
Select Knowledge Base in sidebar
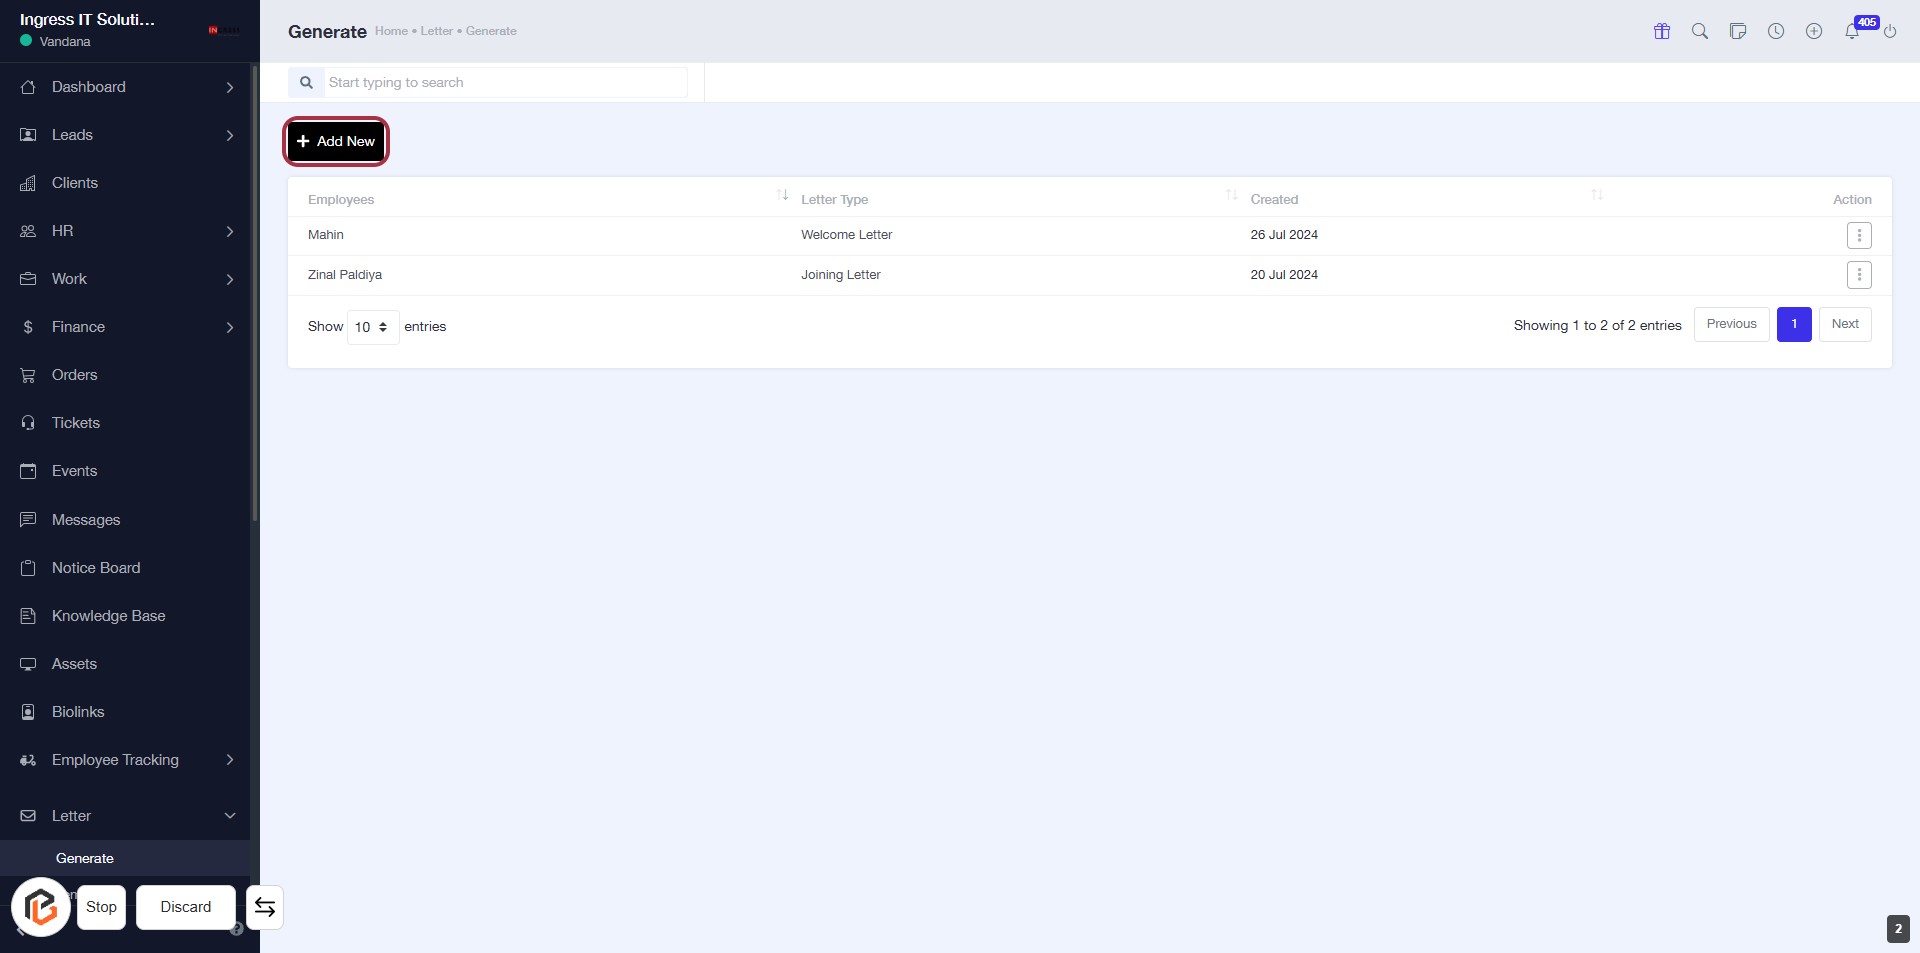click(x=108, y=616)
